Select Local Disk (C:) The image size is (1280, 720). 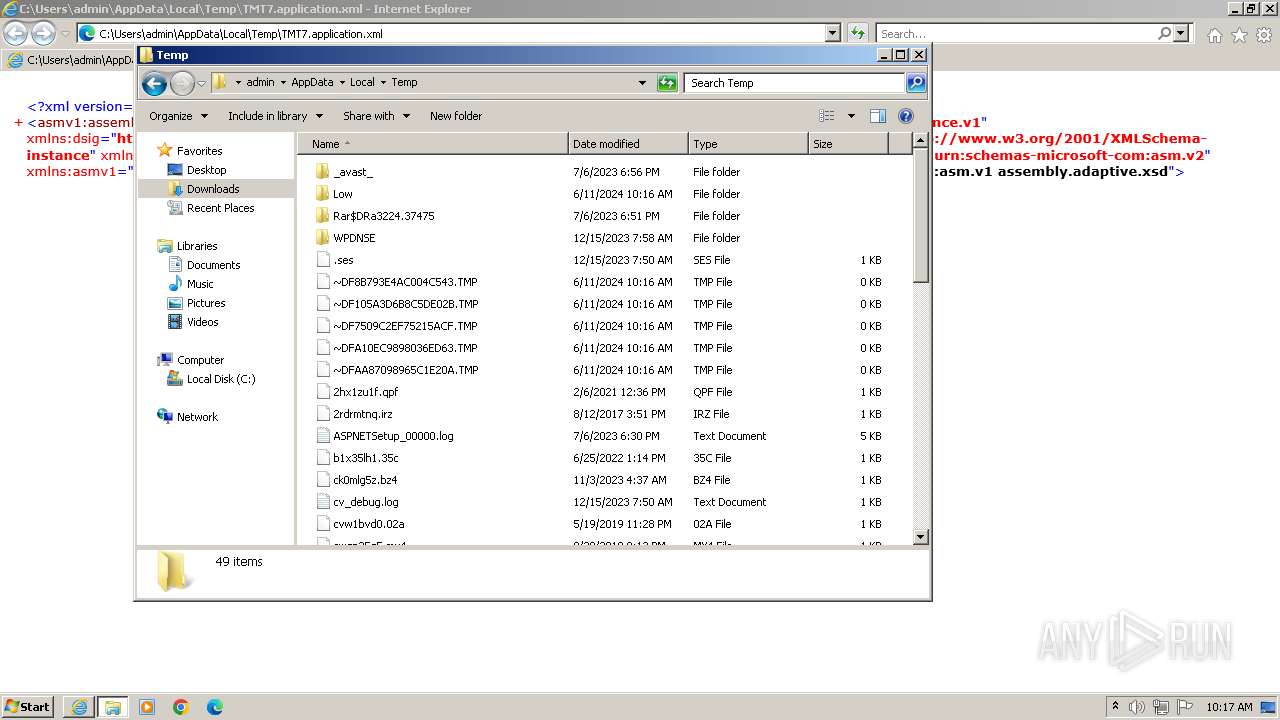tap(221, 379)
